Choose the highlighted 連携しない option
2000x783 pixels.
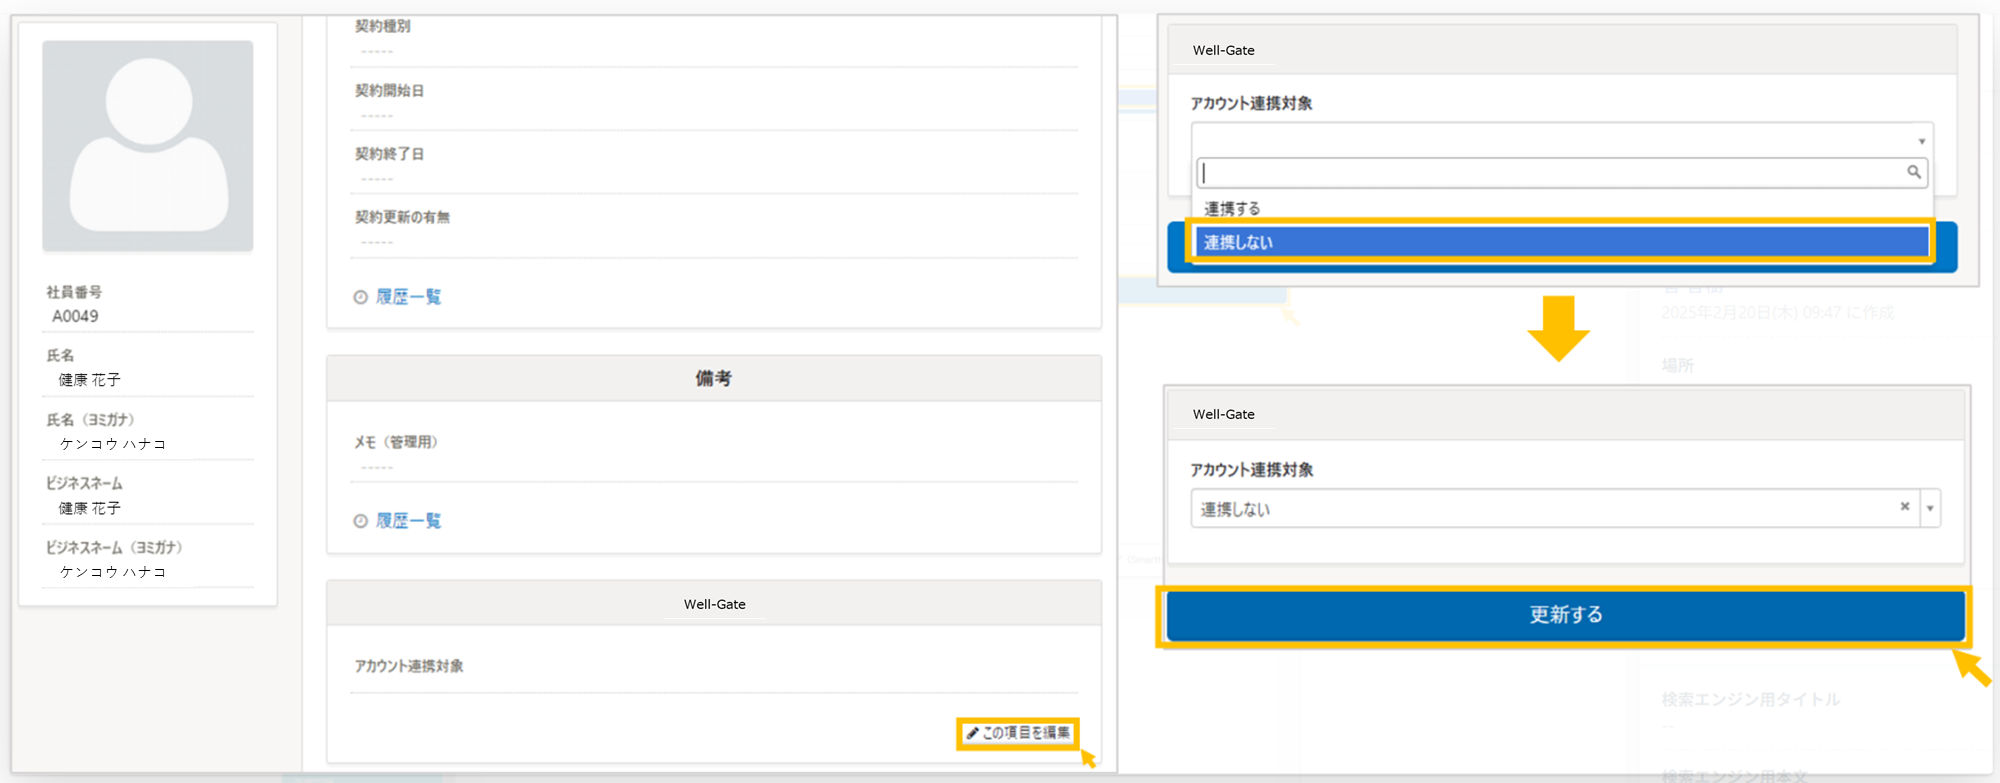click(1562, 242)
